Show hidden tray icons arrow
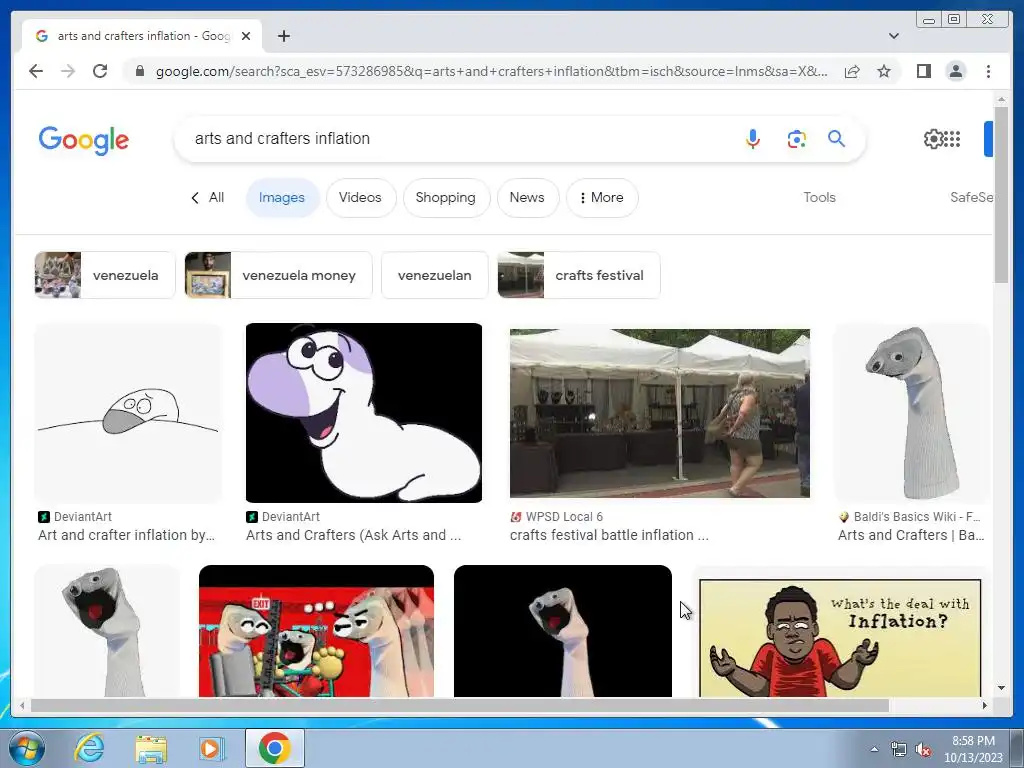 tap(874, 749)
